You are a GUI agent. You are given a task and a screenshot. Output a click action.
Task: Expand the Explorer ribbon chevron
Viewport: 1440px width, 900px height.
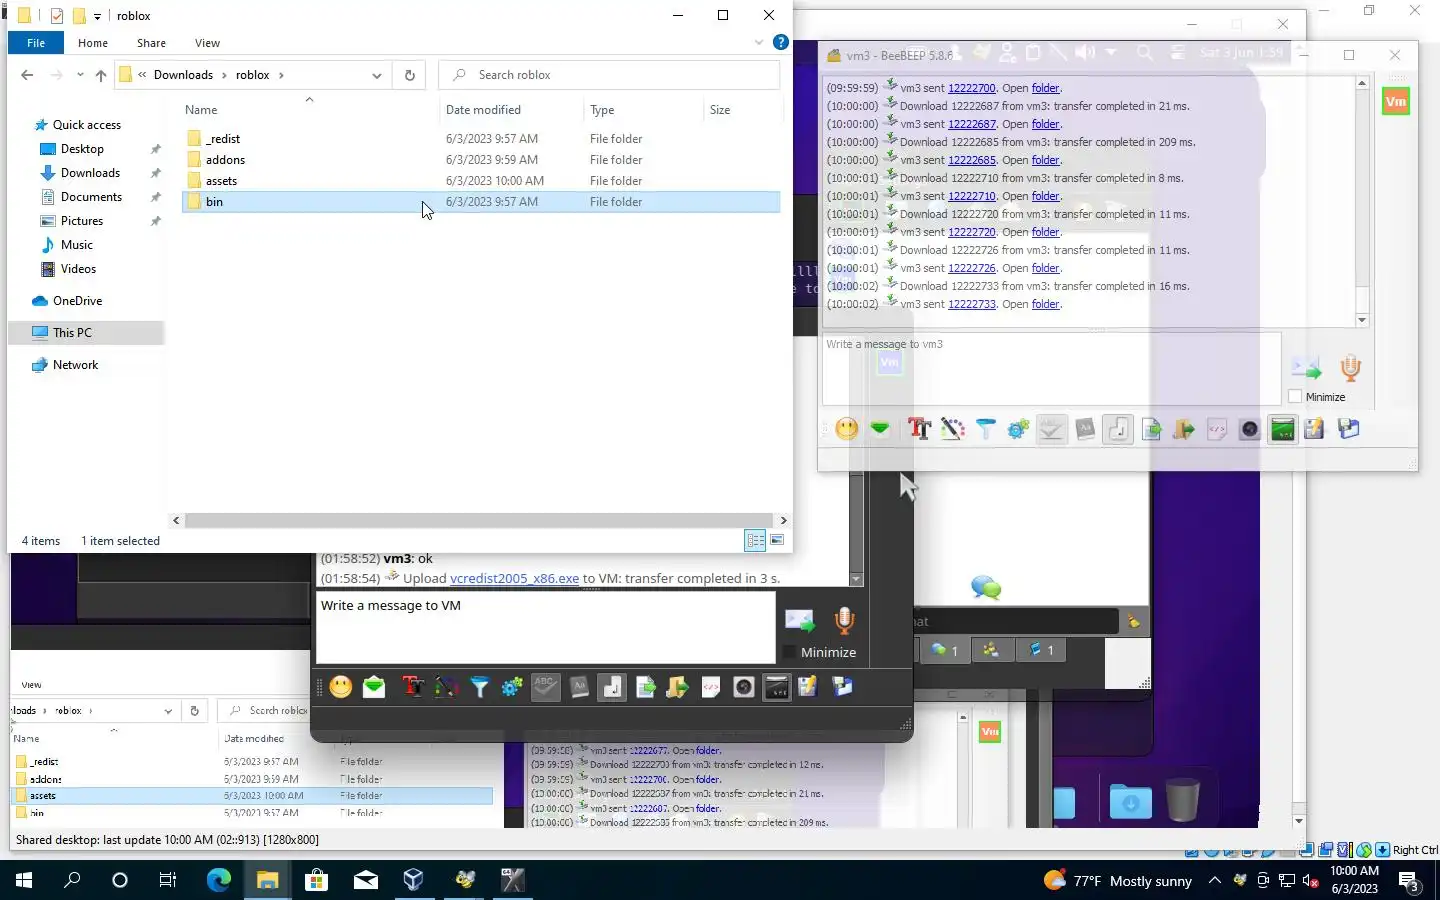click(x=759, y=42)
